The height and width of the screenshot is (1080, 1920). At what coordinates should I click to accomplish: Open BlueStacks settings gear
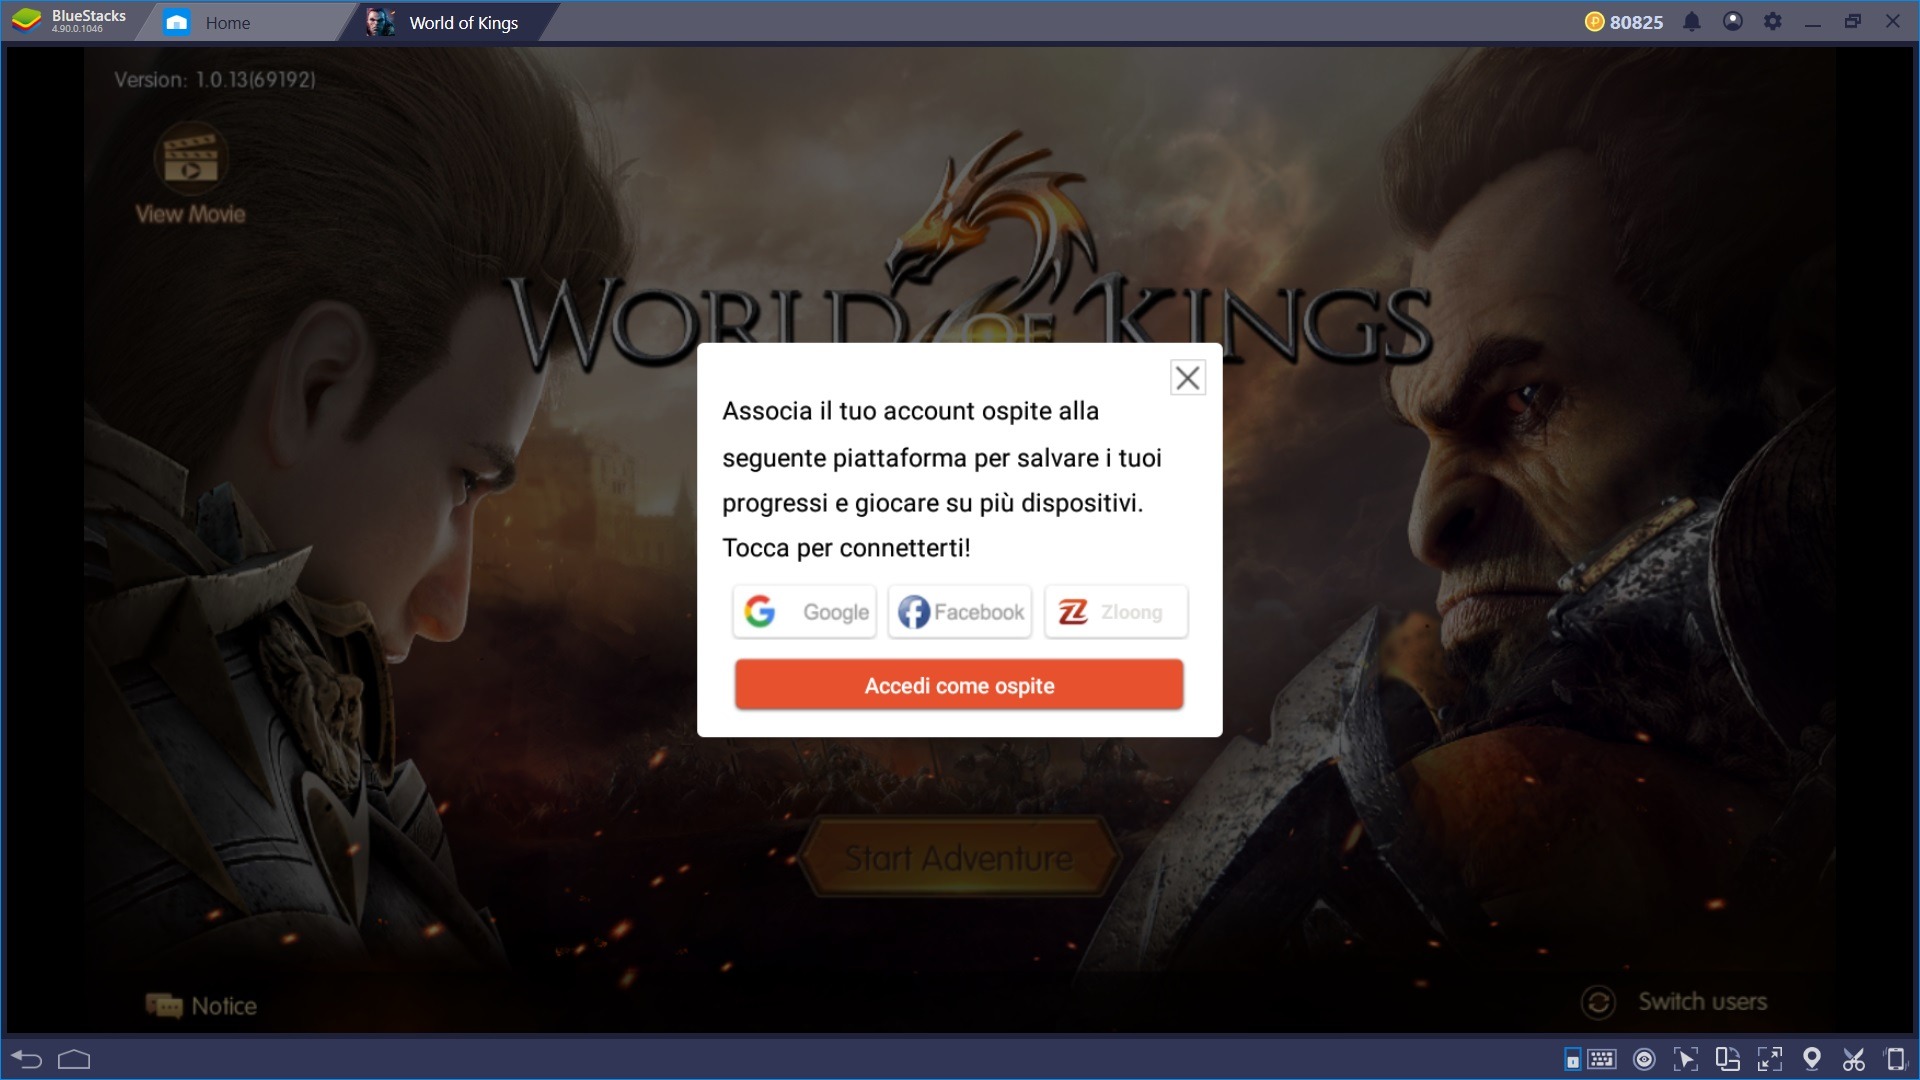point(1773,21)
